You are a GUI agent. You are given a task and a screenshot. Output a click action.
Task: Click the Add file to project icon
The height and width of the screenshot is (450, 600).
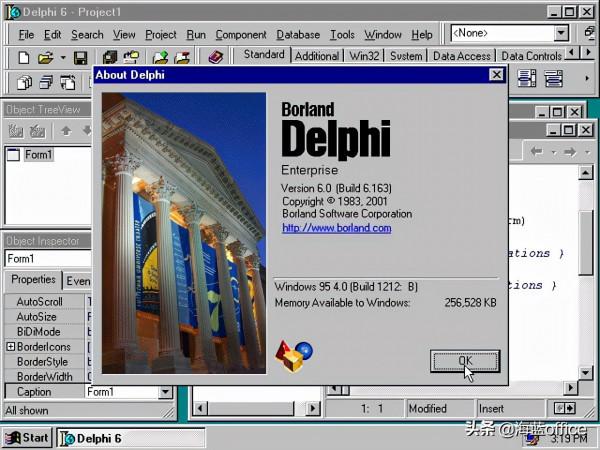point(160,58)
